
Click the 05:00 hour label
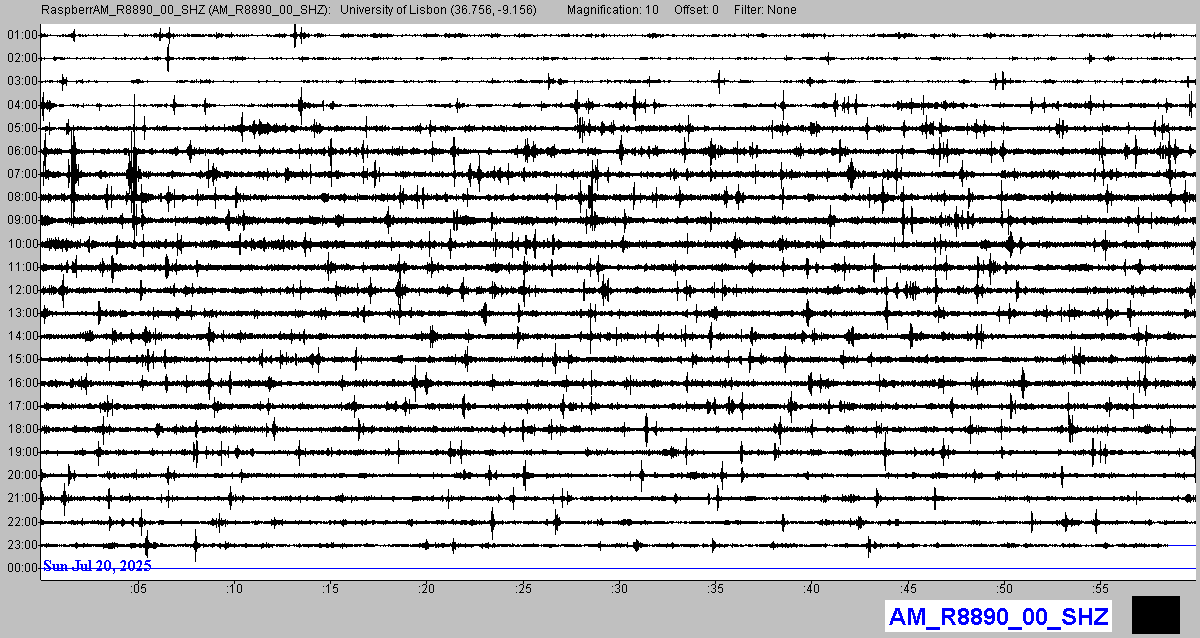[x=22, y=128]
